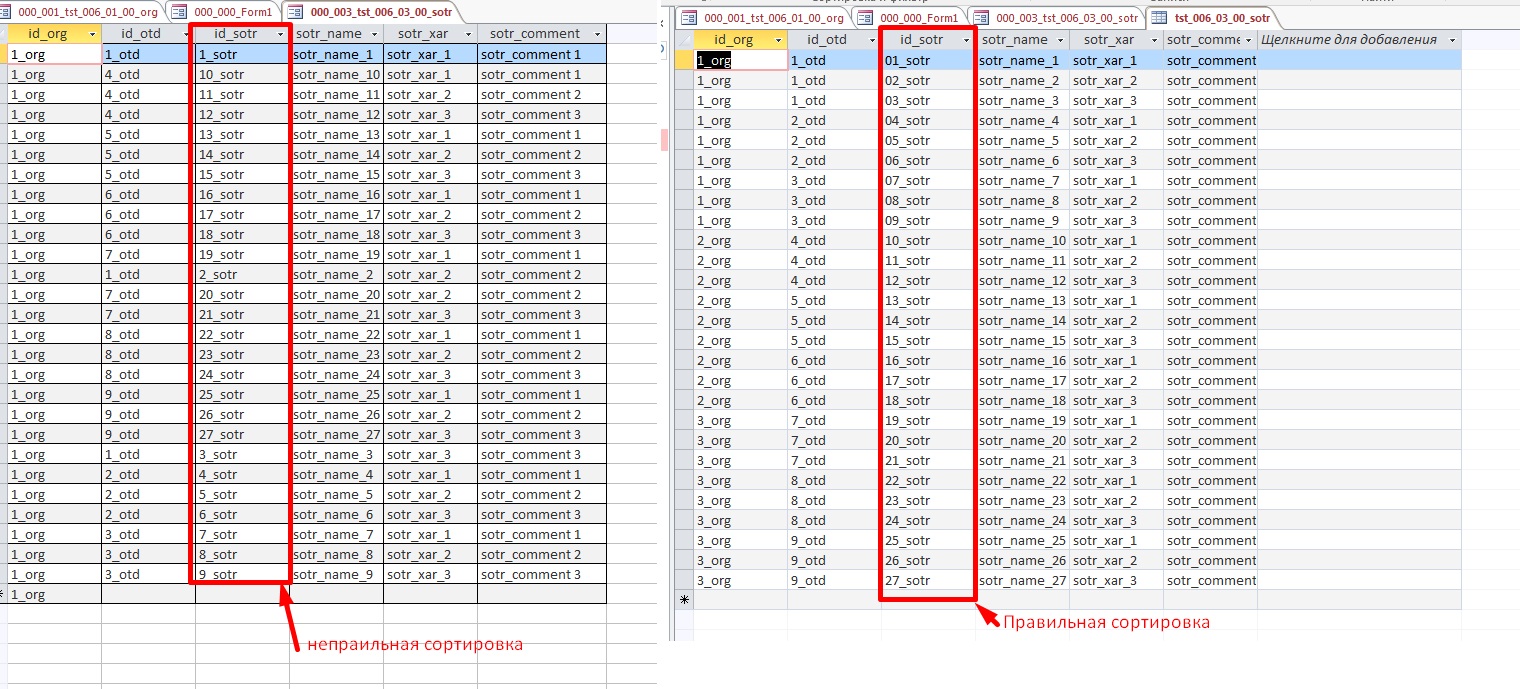Click the select-all corner box in the right datasheet
1533x689 pixels.
(684, 40)
